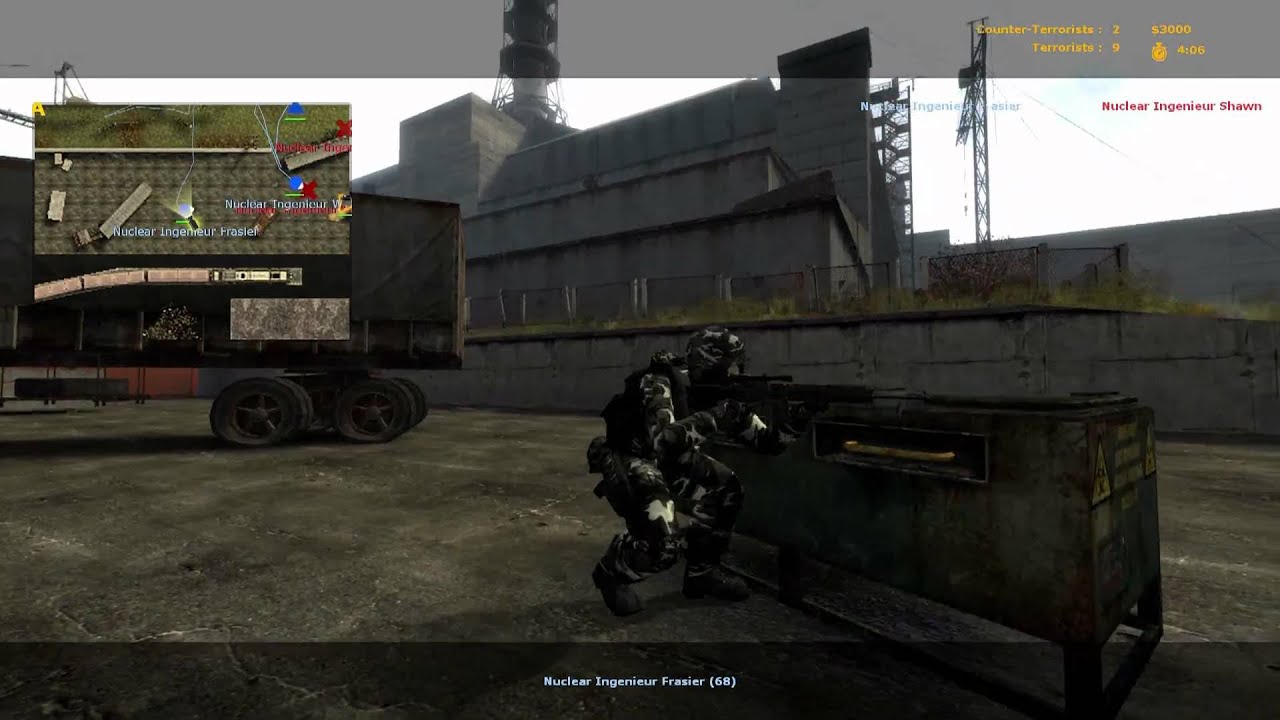Viewport: 1280px width, 720px height.
Task: Click the spectated player marker with light cone
Action: click(186, 210)
